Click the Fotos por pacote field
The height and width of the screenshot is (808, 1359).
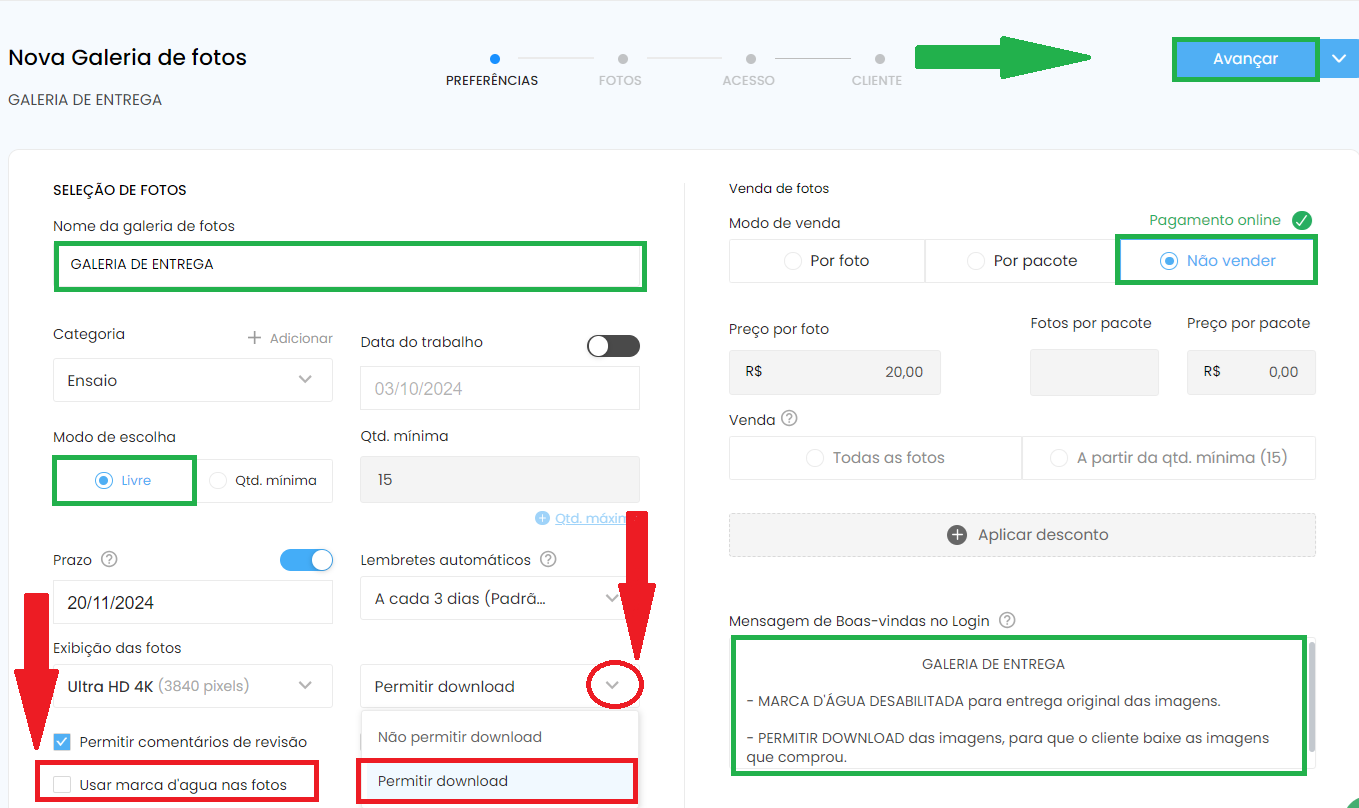click(x=1094, y=372)
